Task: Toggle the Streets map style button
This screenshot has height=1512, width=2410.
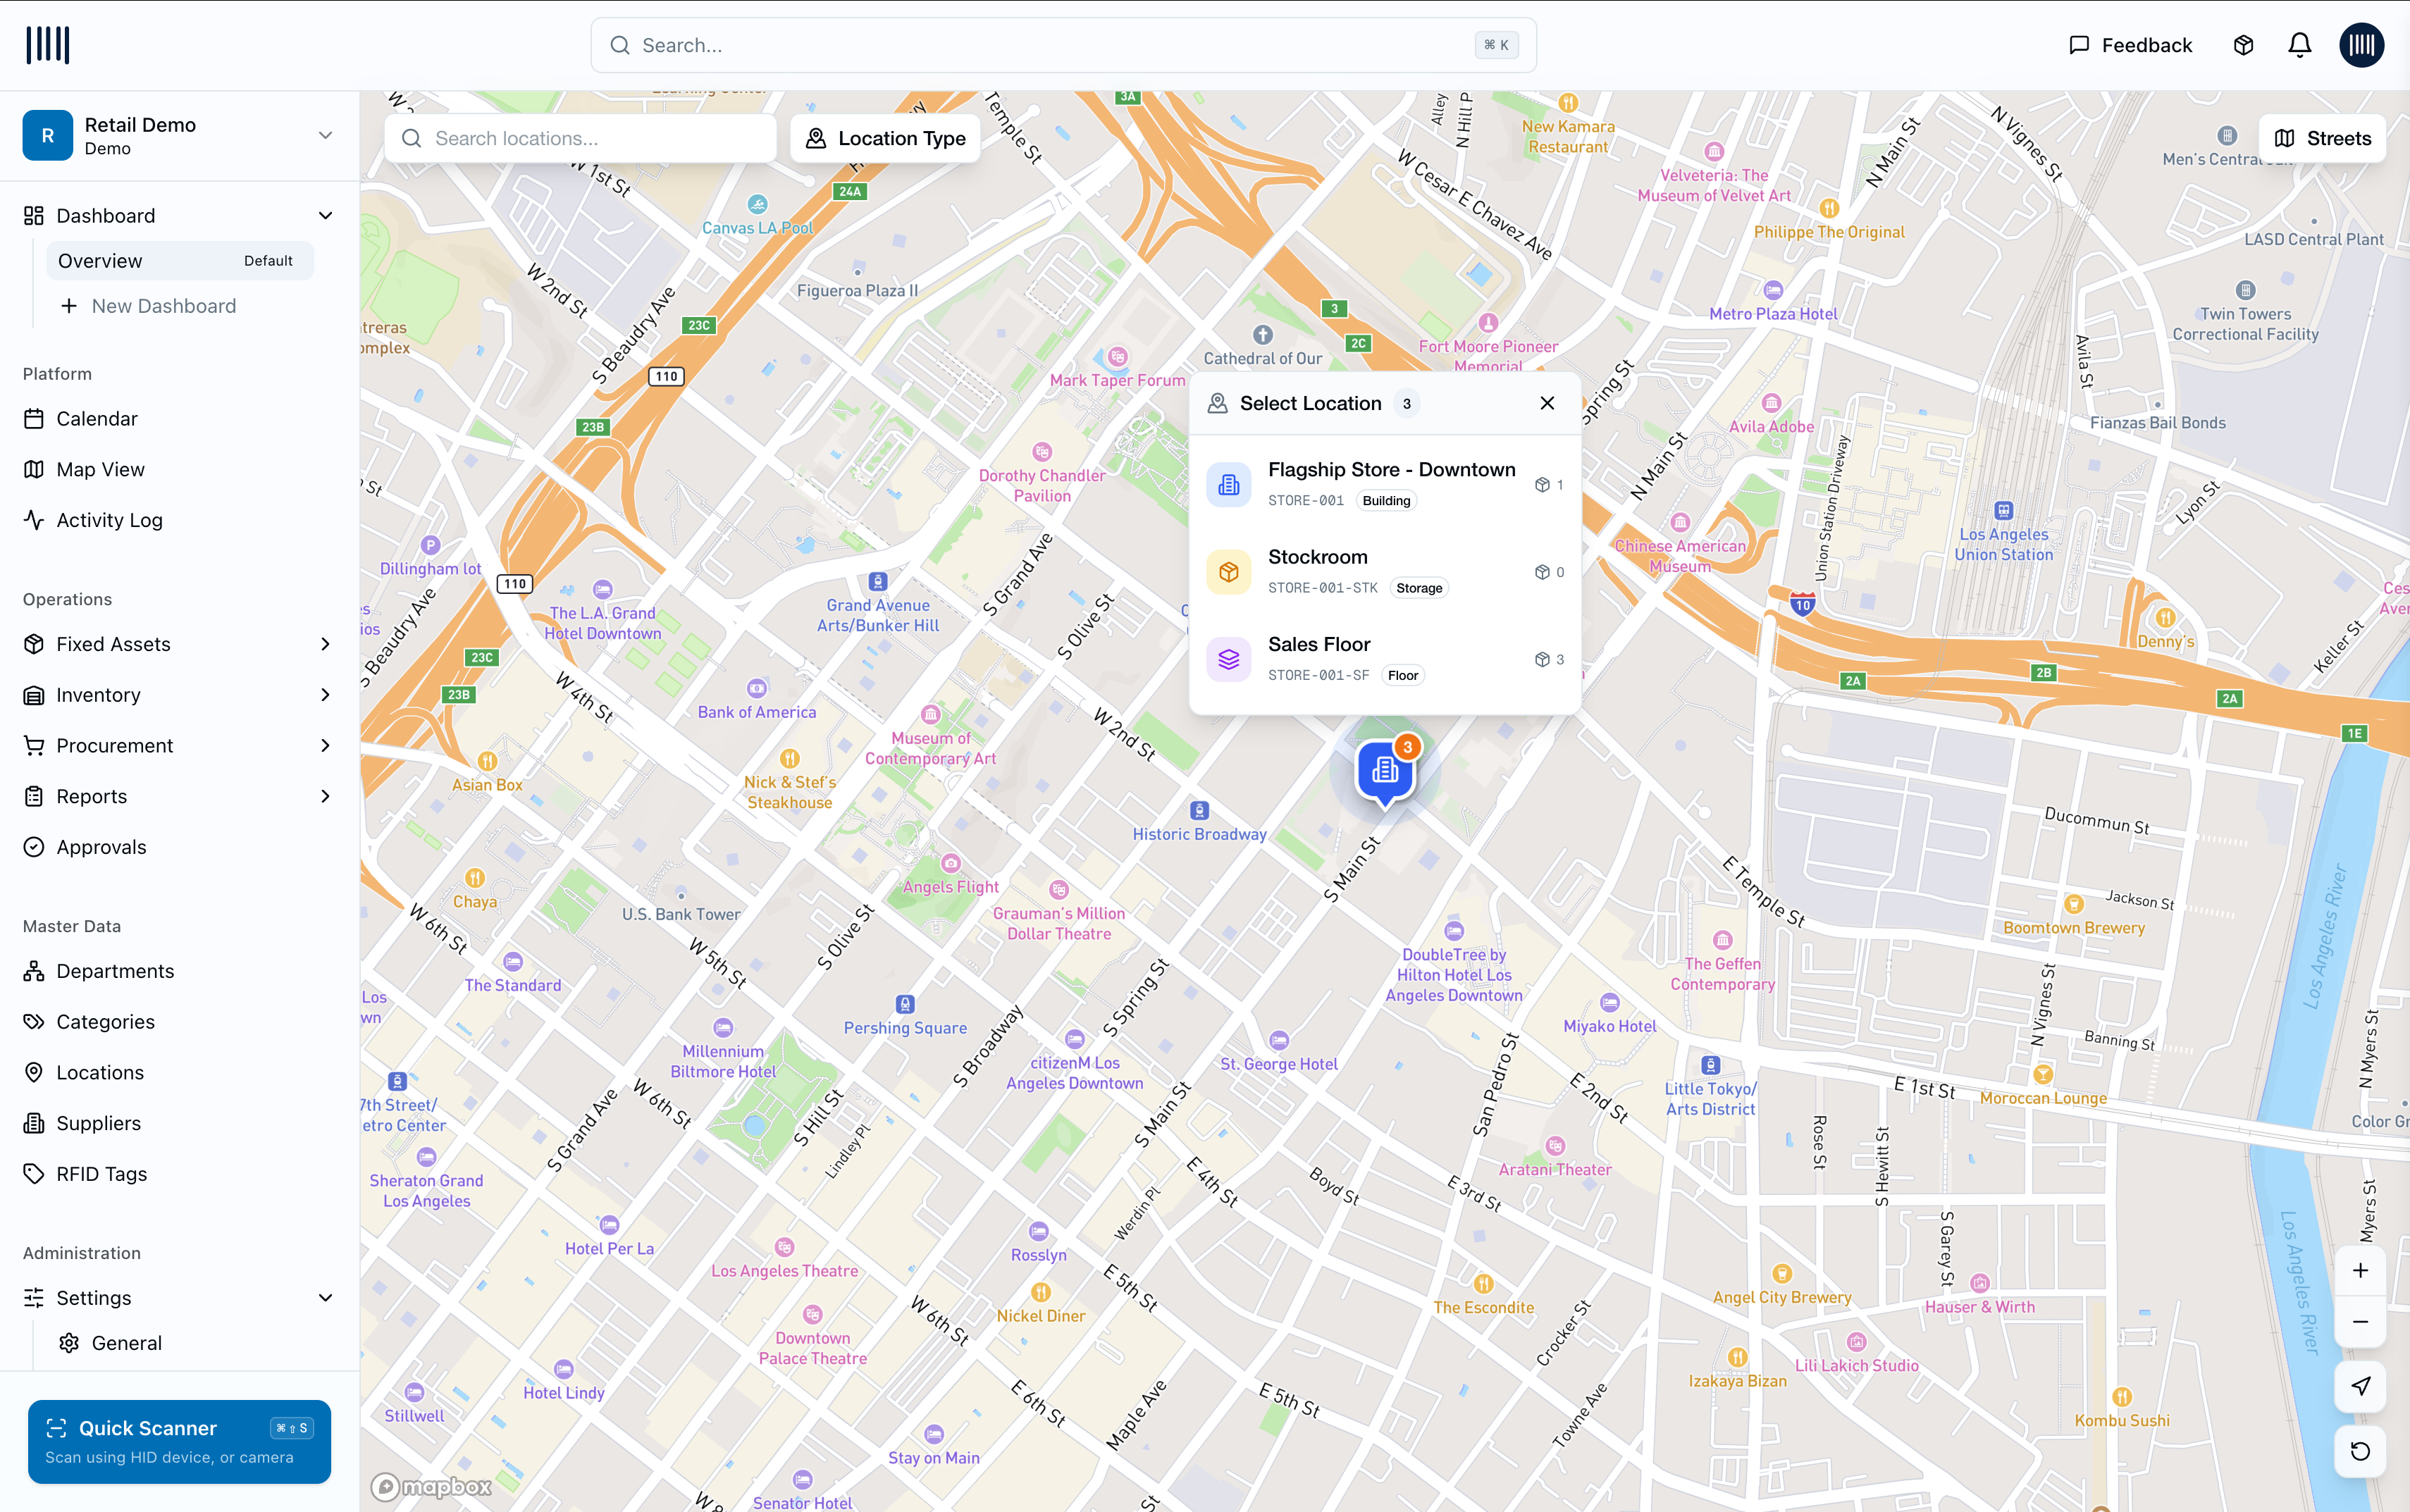Action: 2322,138
